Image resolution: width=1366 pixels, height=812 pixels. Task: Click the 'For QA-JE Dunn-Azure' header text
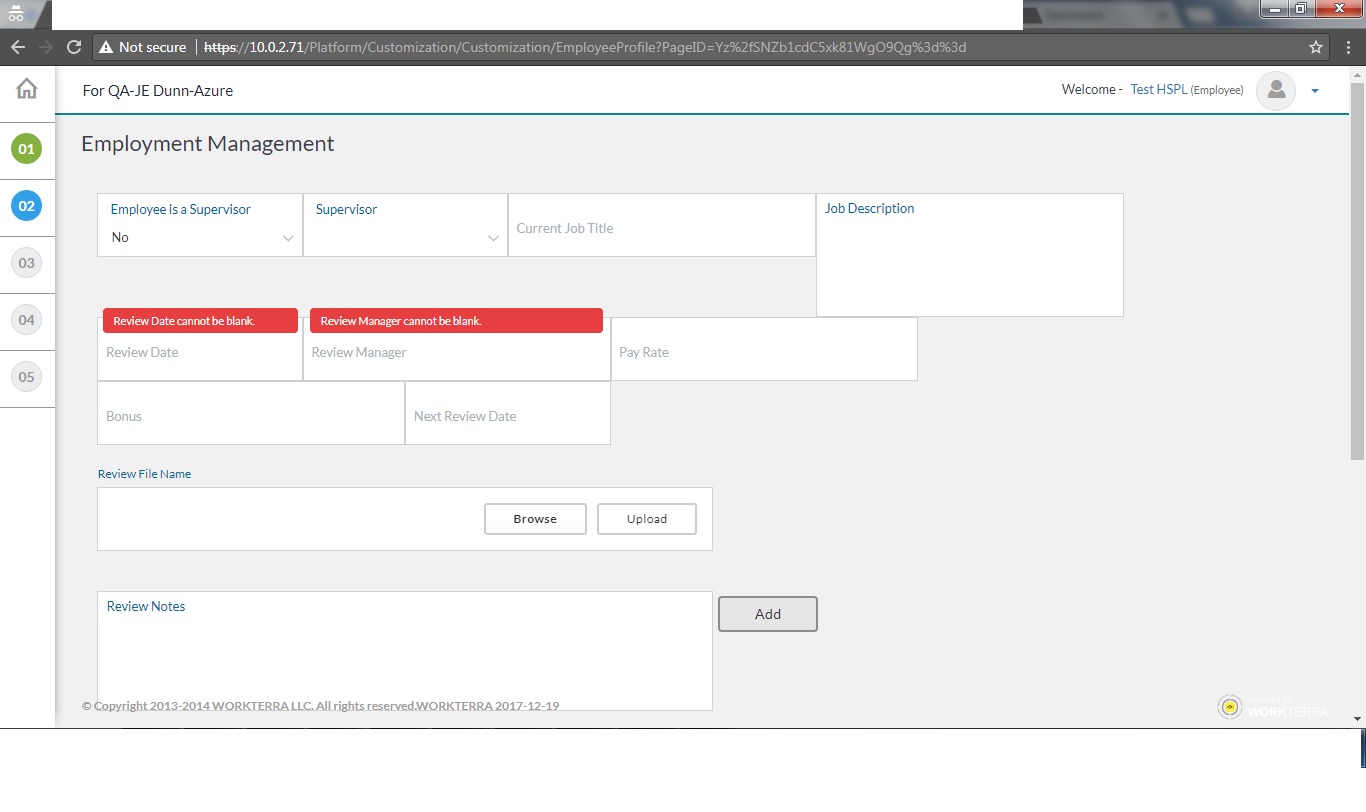coord(158,91)
